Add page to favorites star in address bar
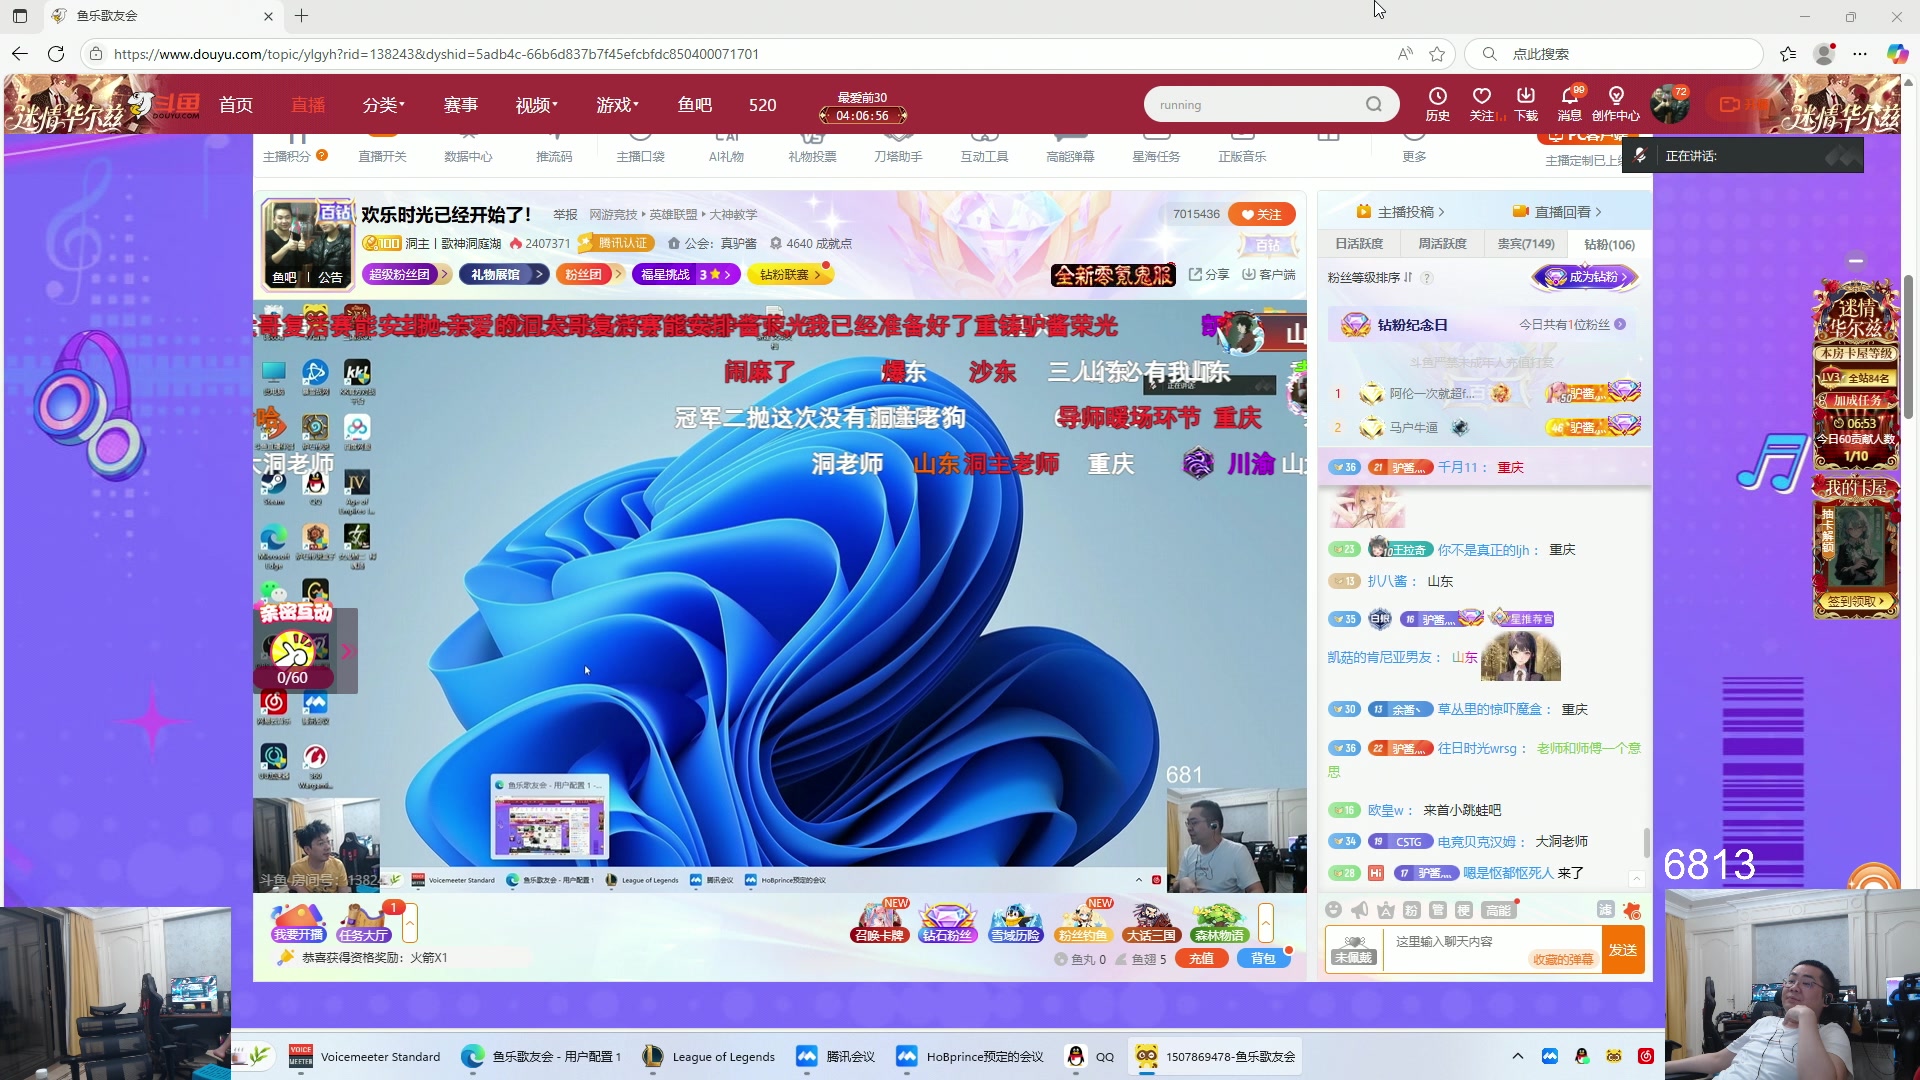Image resolution: width=1920 pixels, height=1080 pixels. coord(1437,54)
